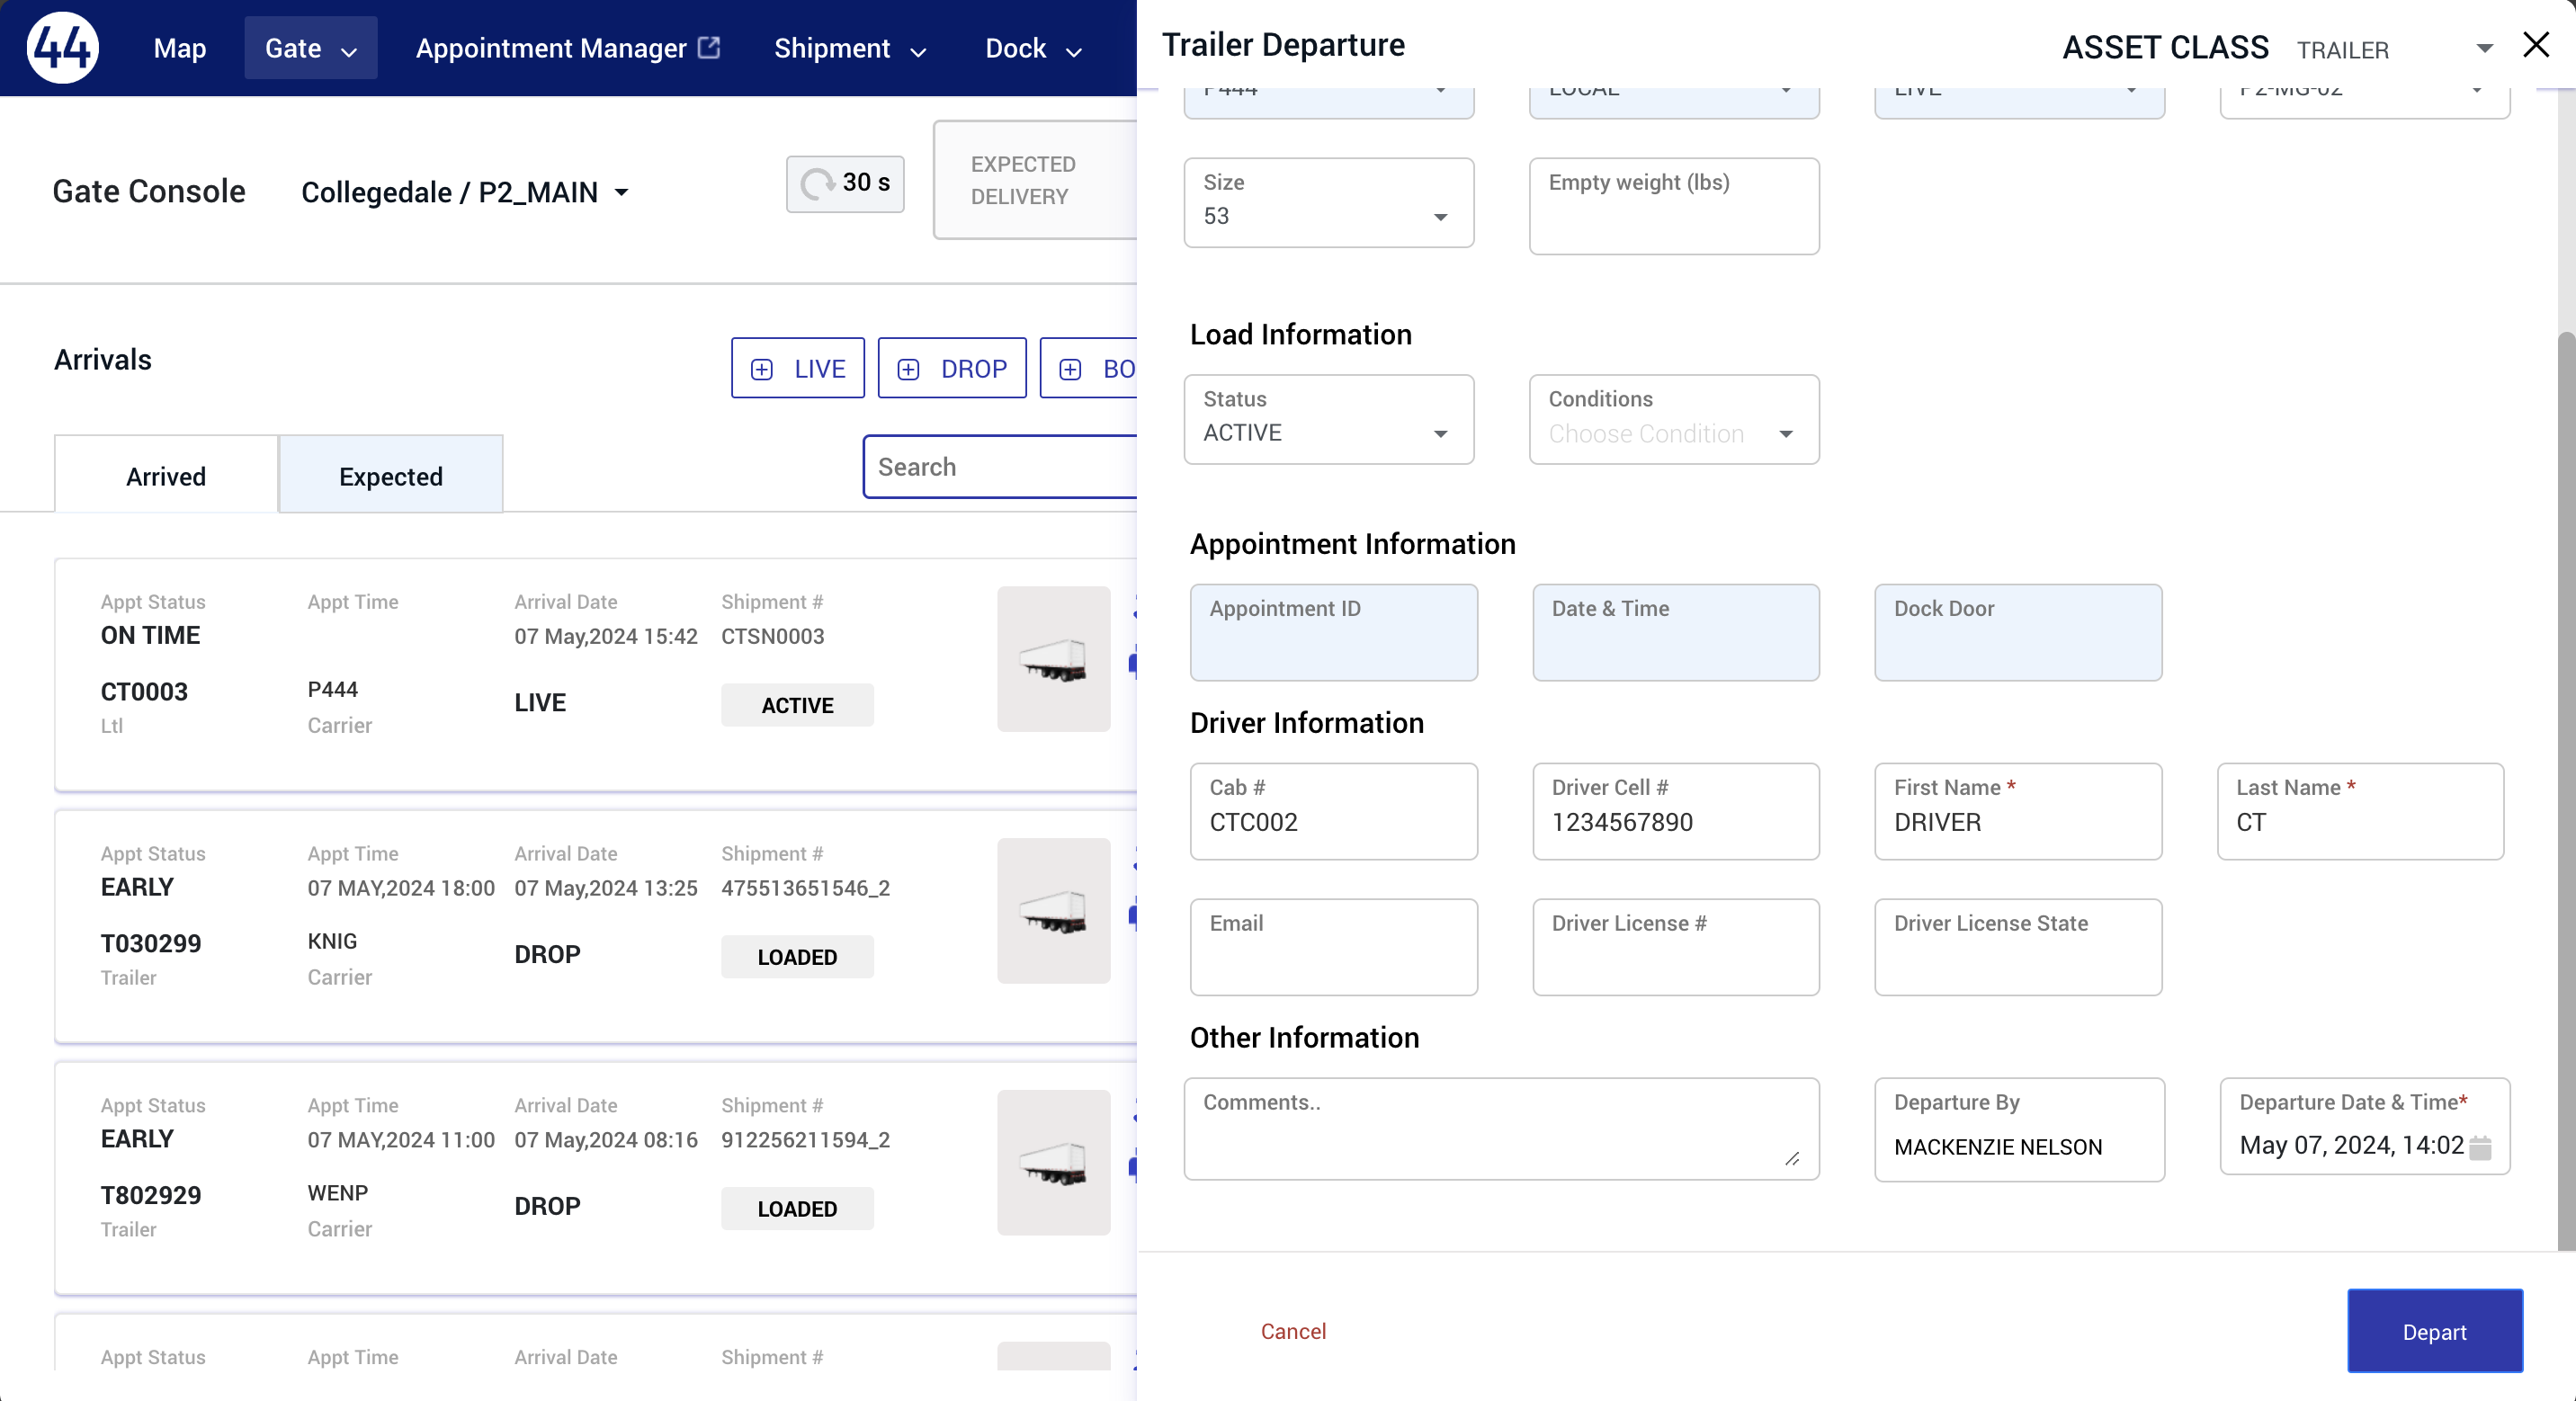Switch to the Arrived tab
The image size is (2576, 1401).
click(x=166, y=474)
